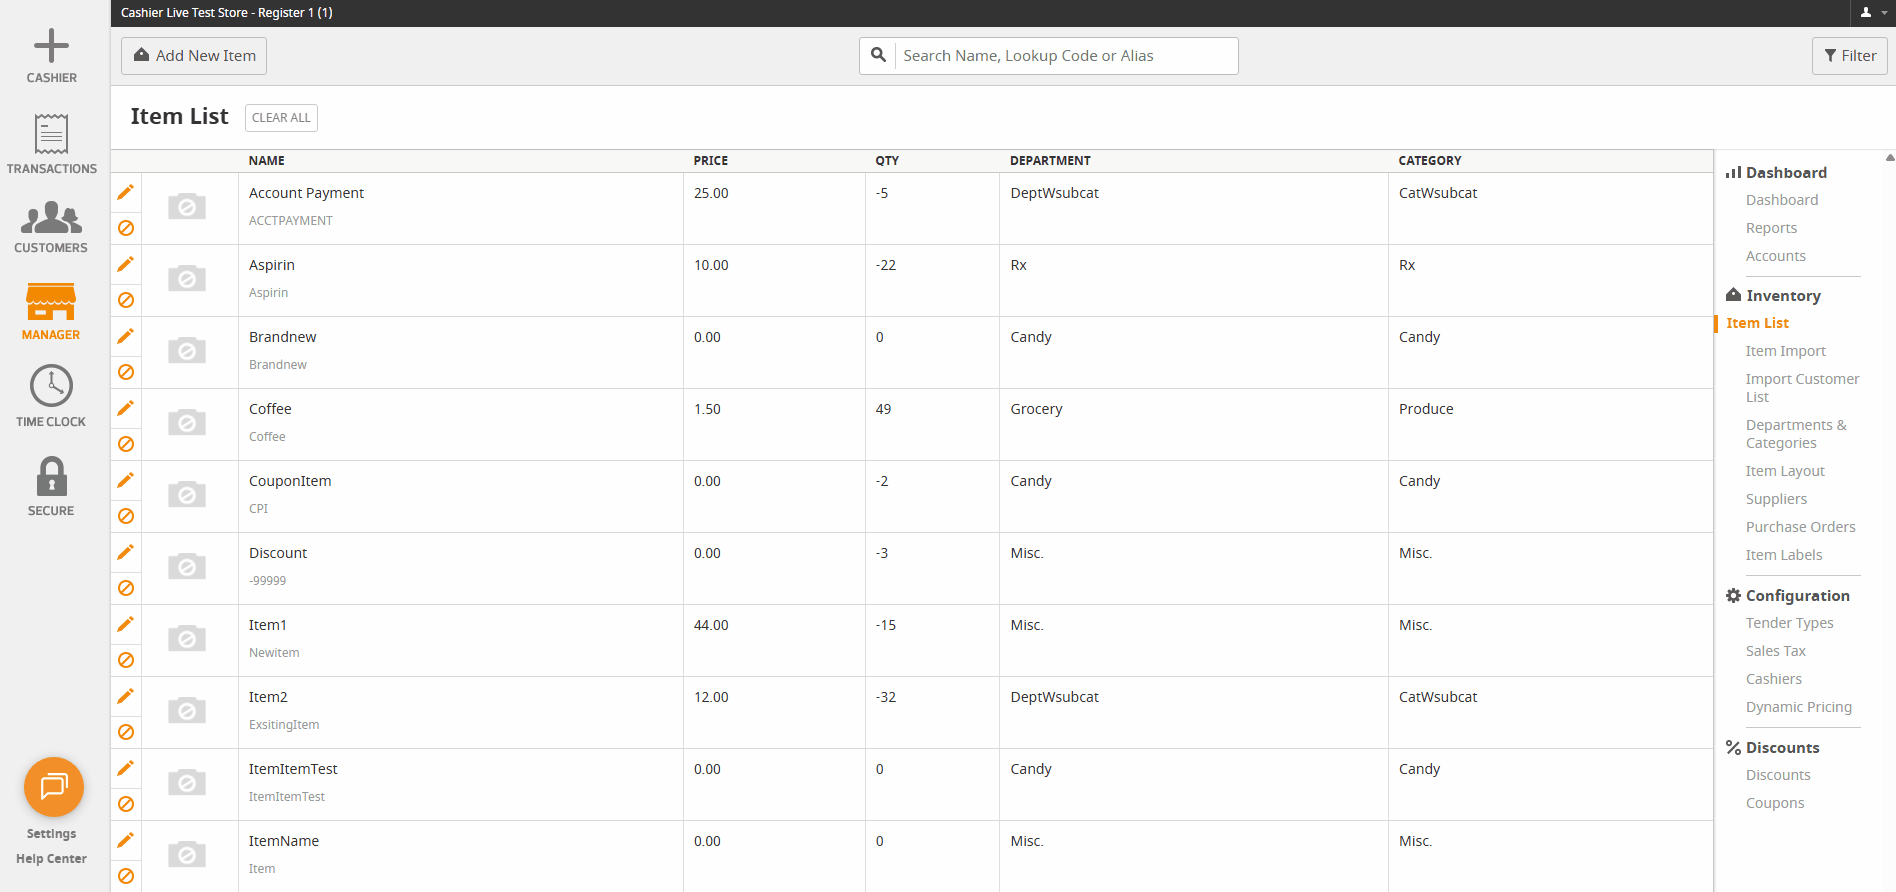
Task: Open the Transactions receipt icon
Action: [51, 134]
